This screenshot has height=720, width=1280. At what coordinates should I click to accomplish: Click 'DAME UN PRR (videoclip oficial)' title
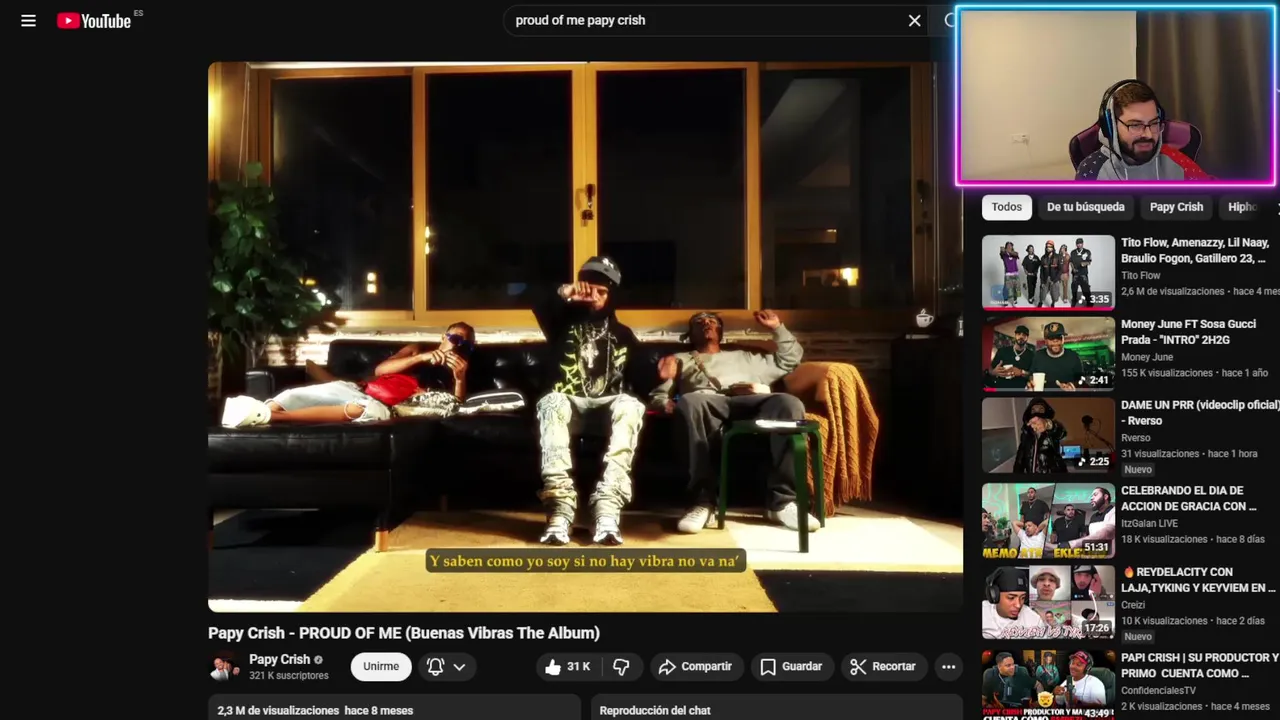(x=1200, y=413)
